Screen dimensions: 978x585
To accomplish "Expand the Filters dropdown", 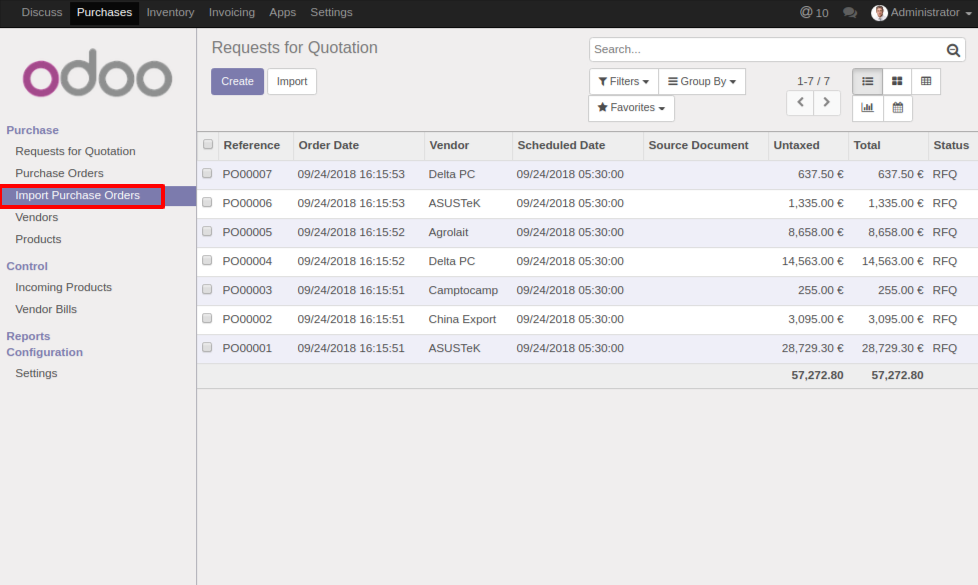I will tap(623, 82).
